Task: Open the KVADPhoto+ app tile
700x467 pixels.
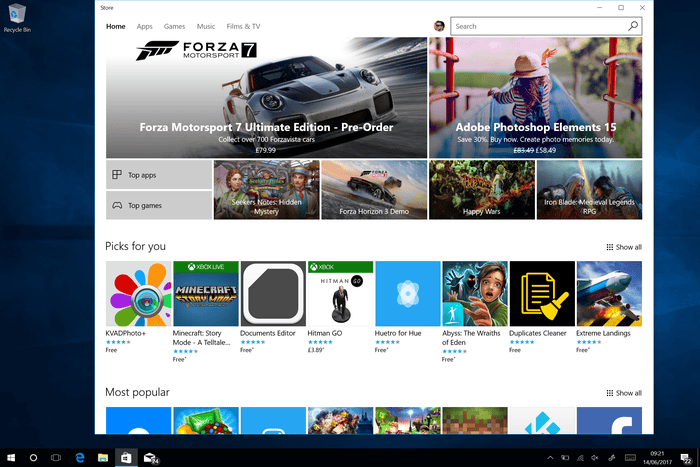Action: (138, 294)
